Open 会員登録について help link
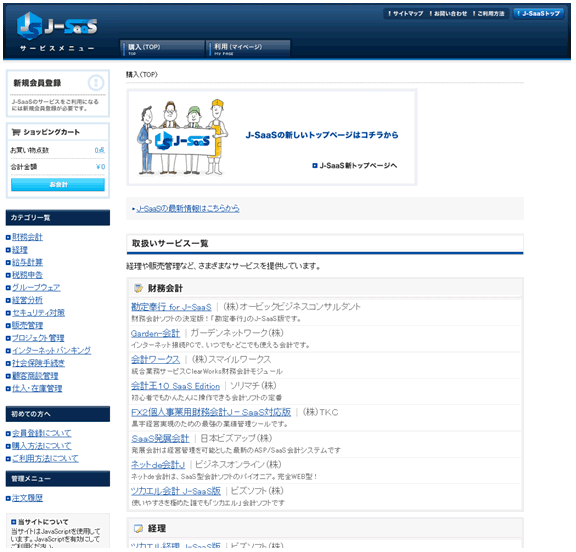The height and width of the screenshot is (552, 576). click(x=42, y=433)
